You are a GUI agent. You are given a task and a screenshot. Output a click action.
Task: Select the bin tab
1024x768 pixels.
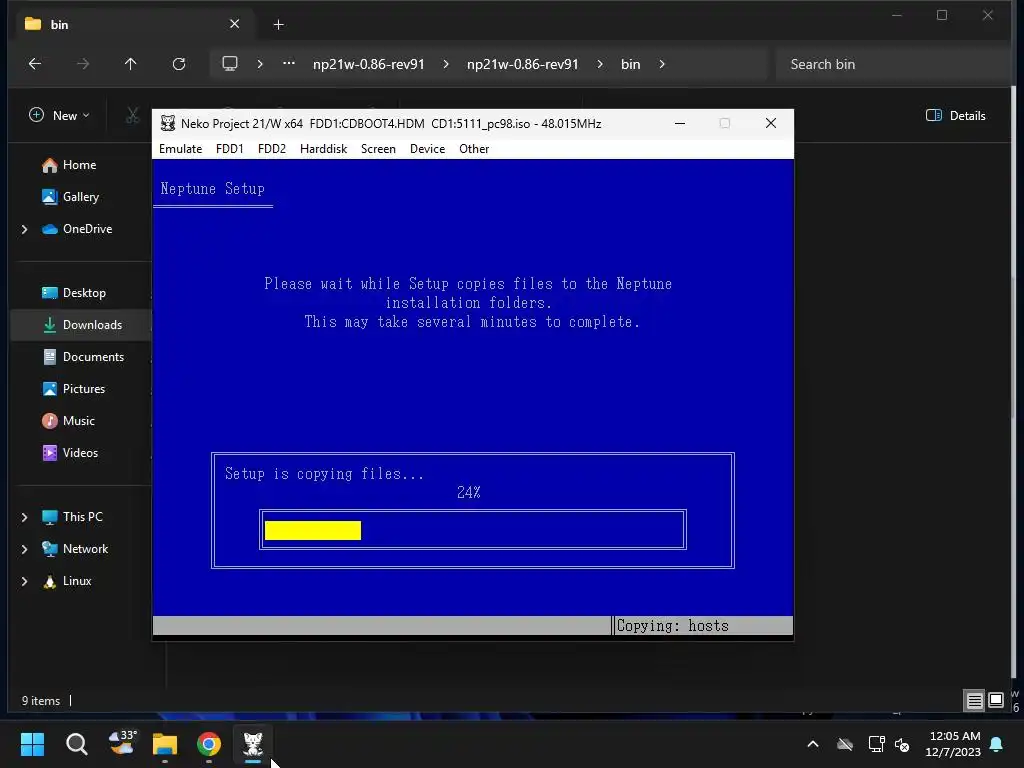pos(132,25)
